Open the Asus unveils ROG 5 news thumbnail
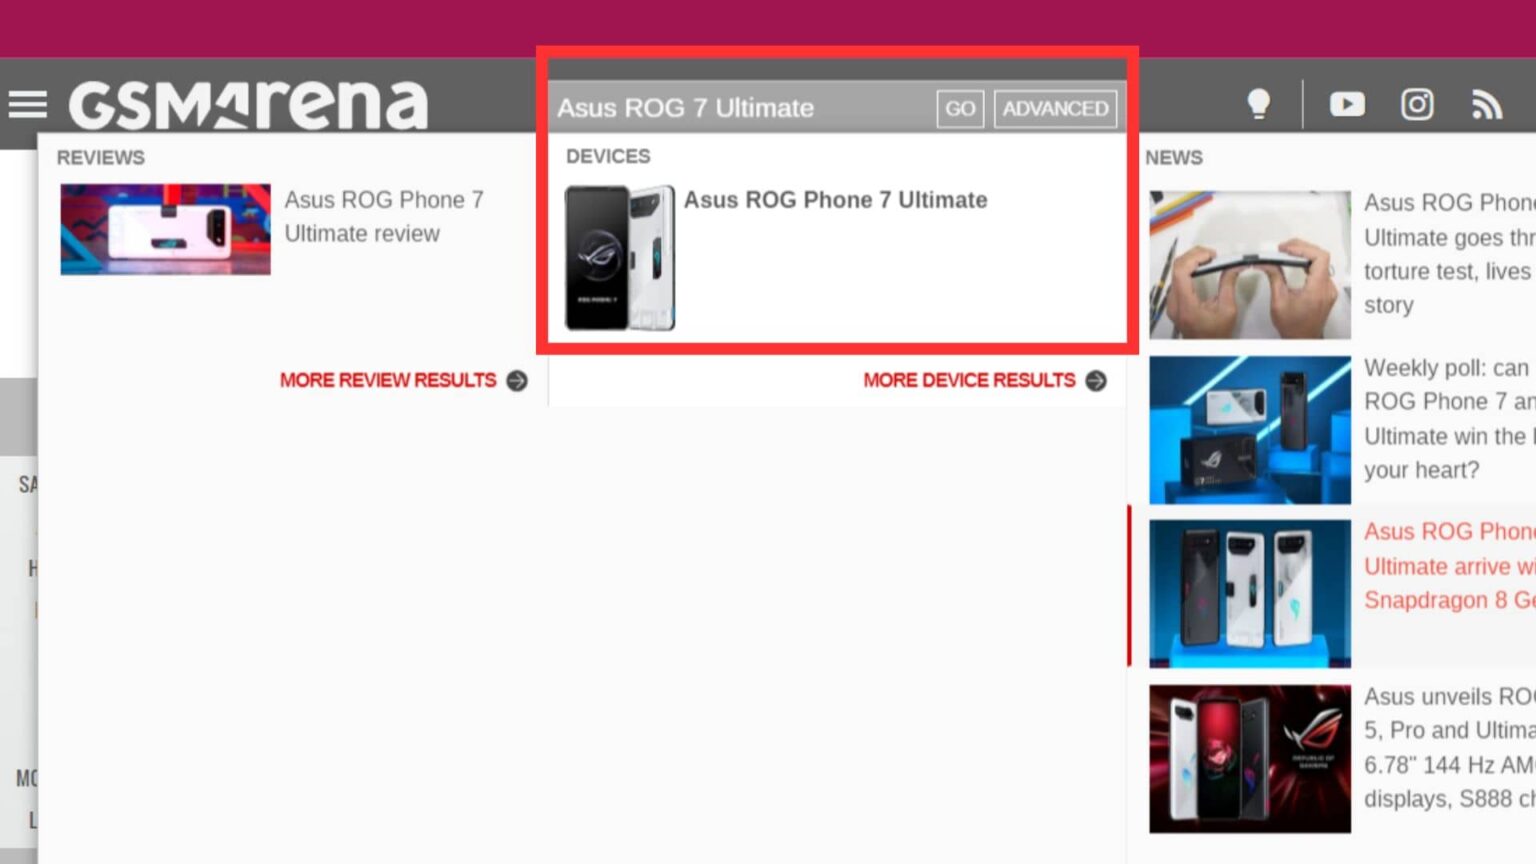 (x=1250, y=759)
